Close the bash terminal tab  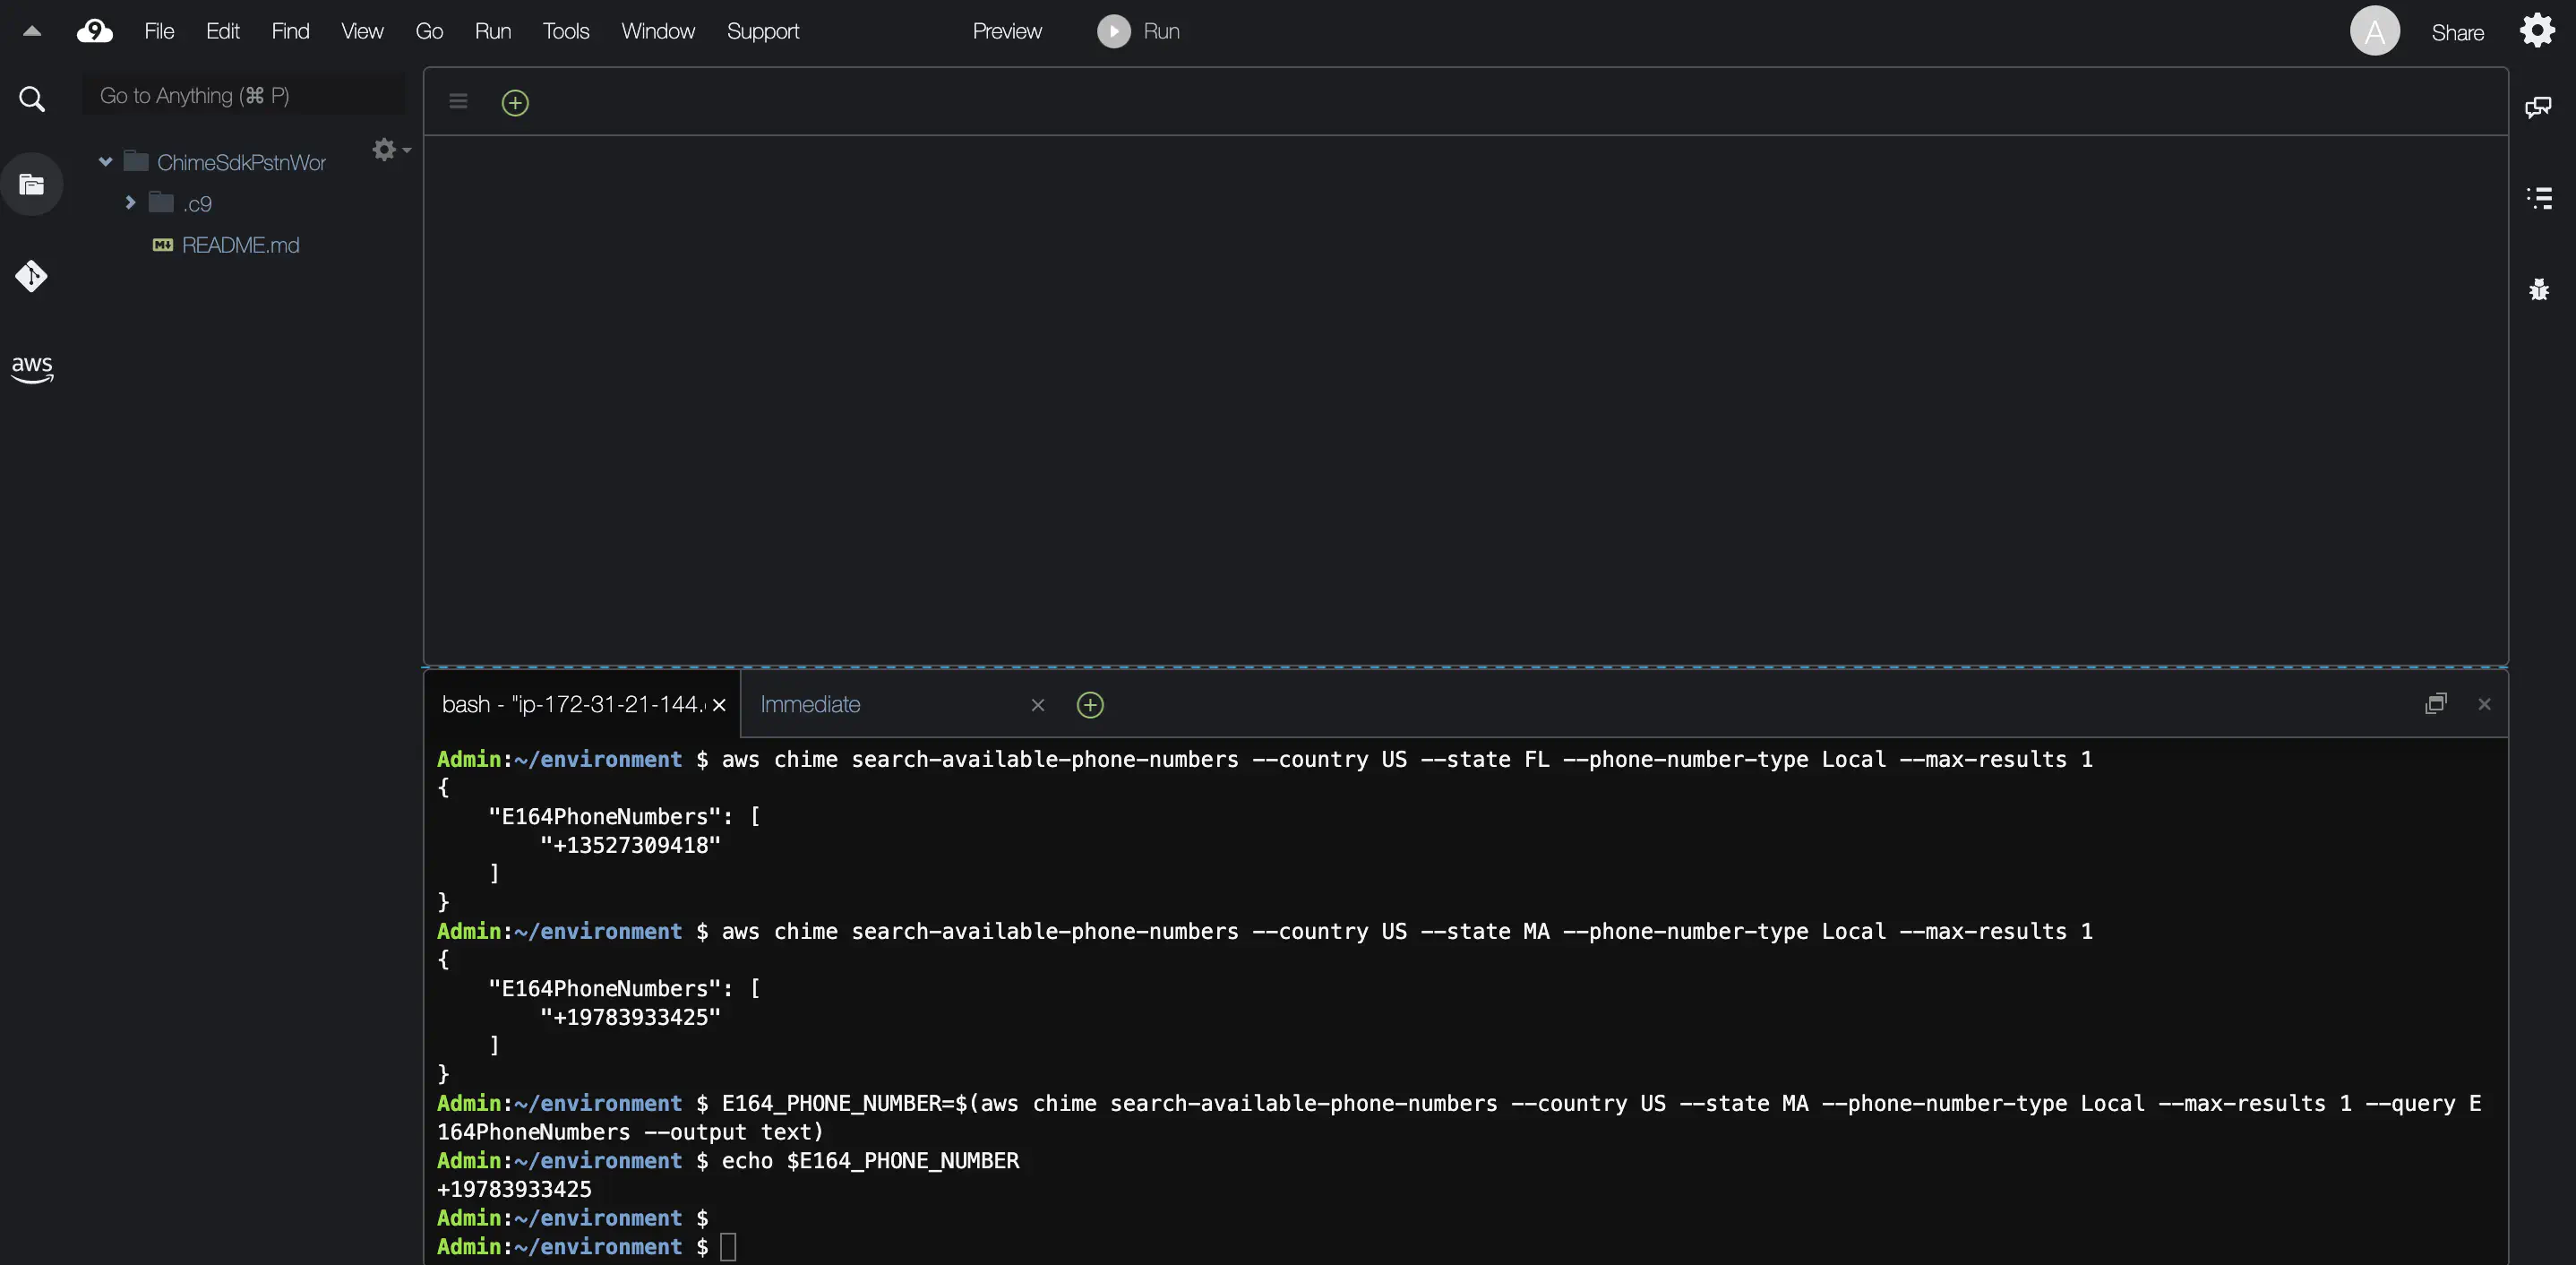(x=718, y=705)
